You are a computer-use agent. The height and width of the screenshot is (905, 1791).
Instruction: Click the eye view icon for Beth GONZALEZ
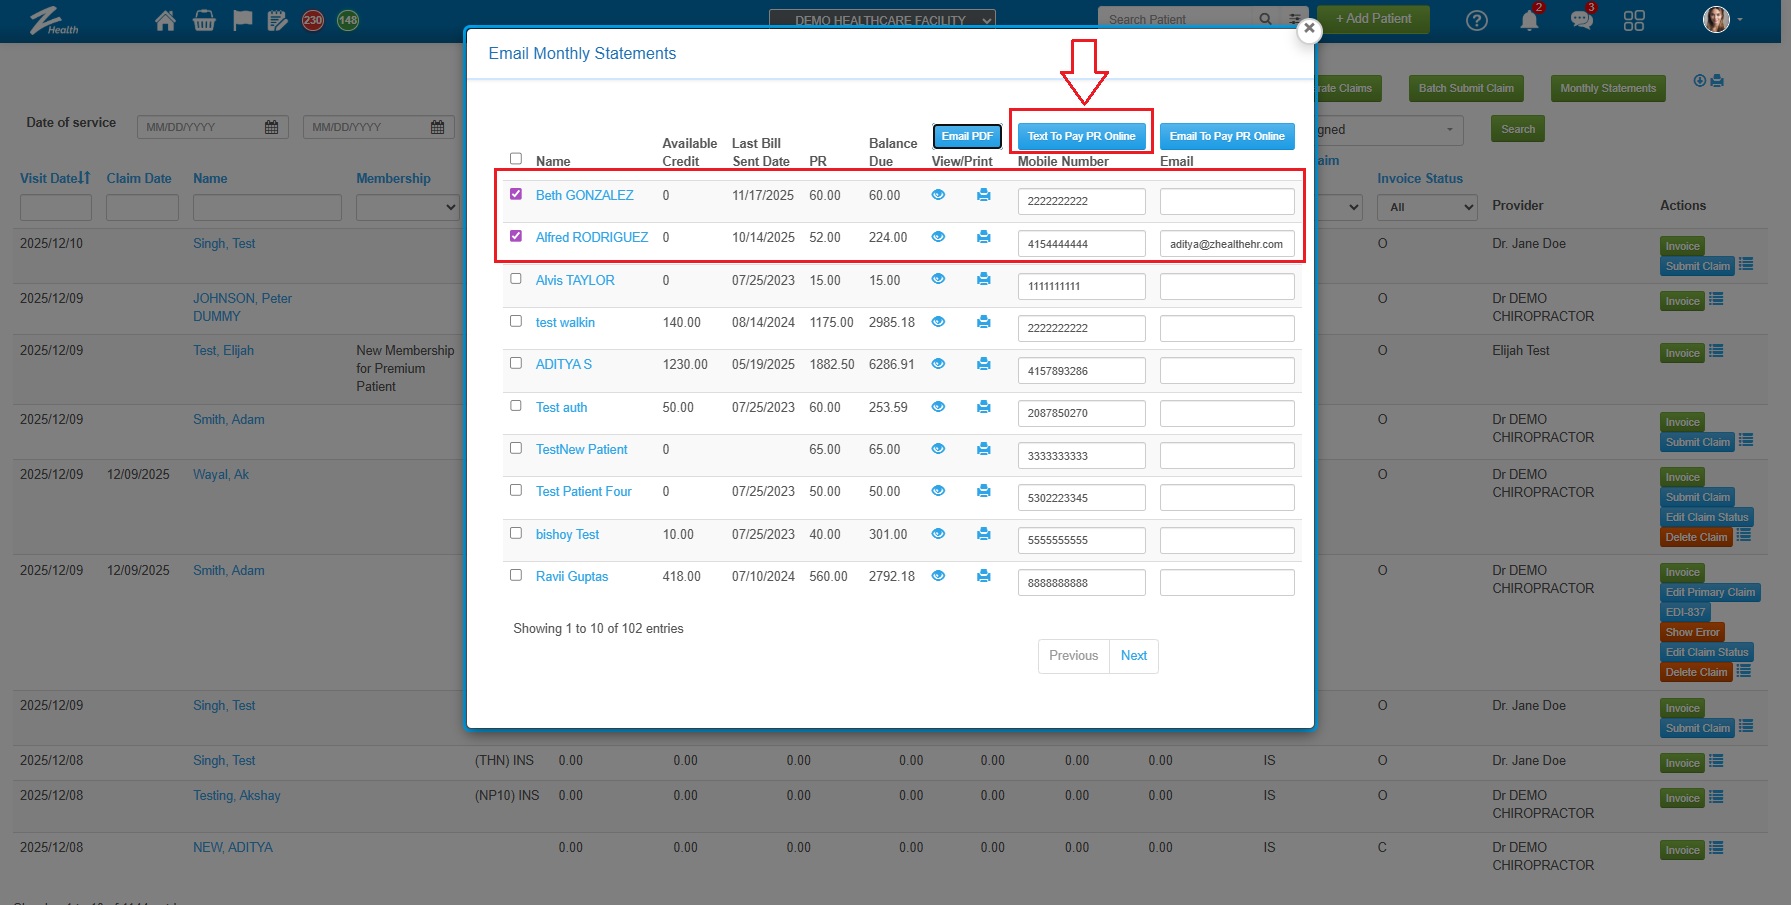click(938, 195)
